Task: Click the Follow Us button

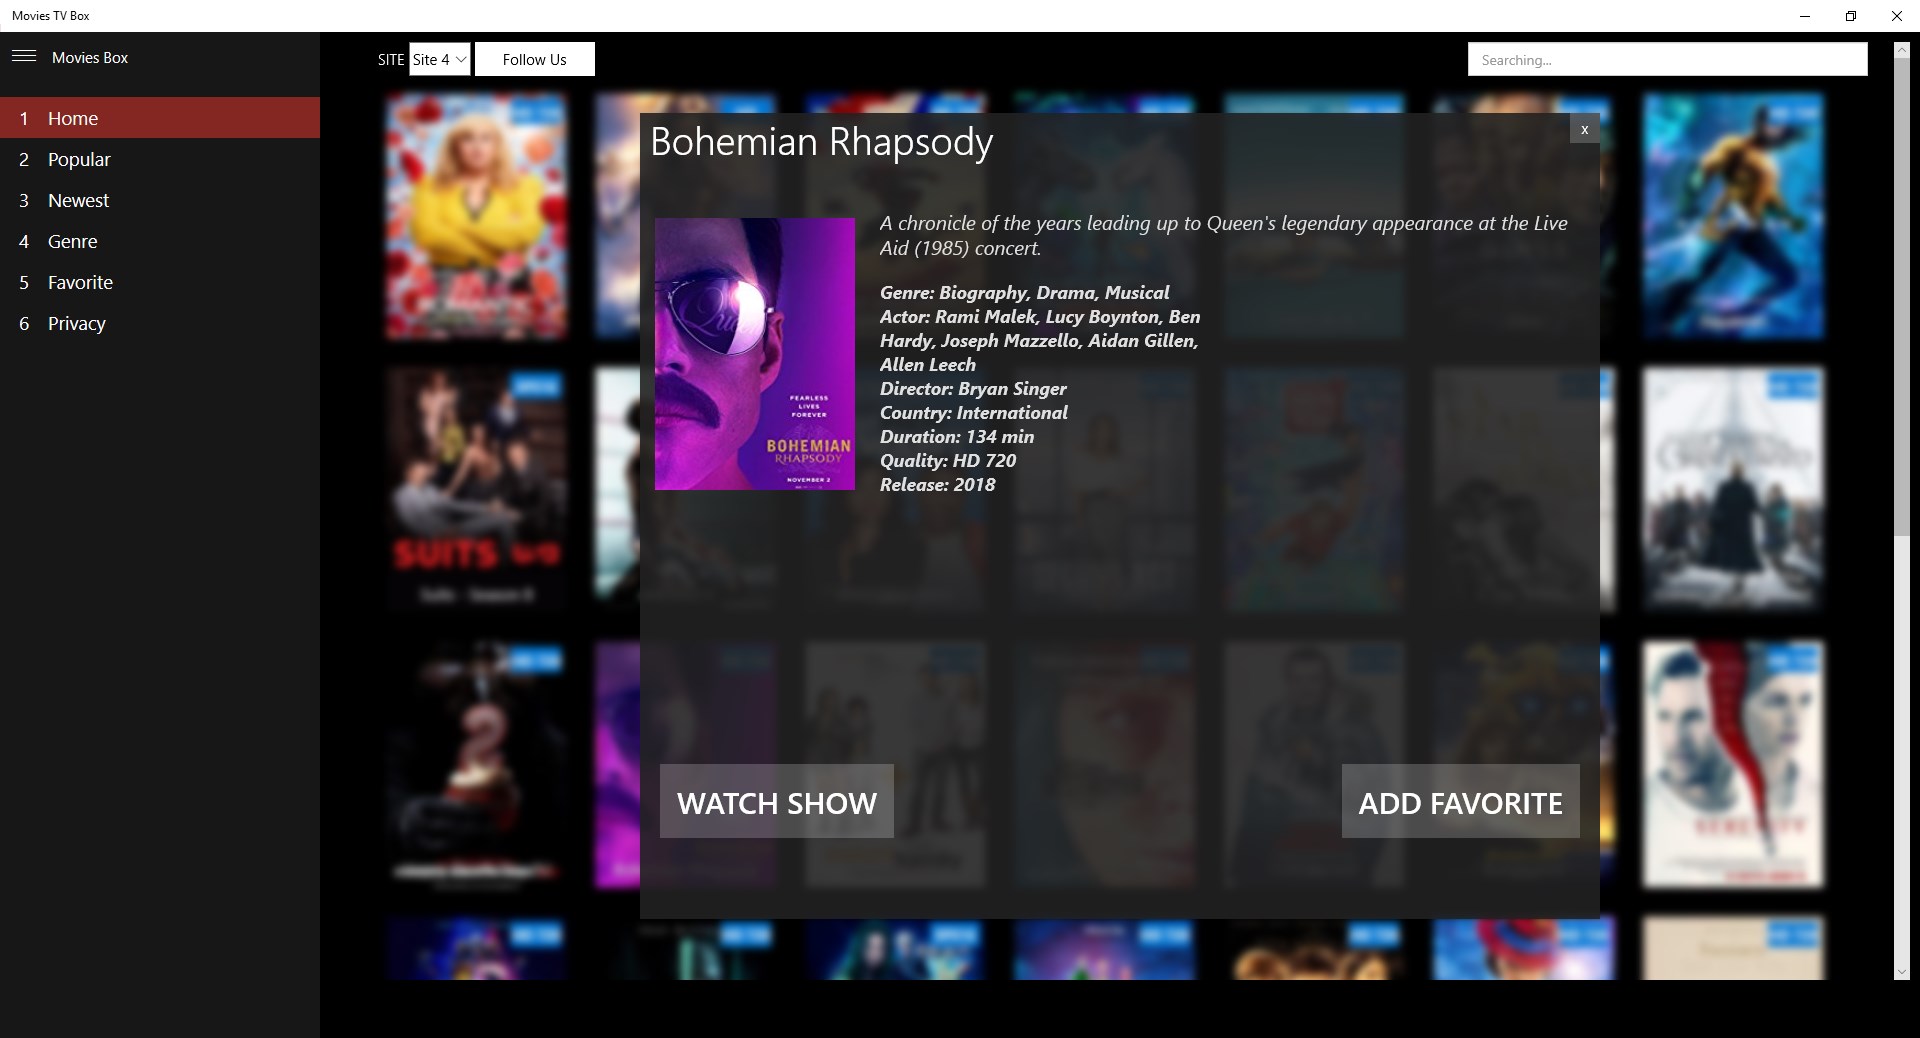Action: pyautogui.click(x=534, y=59)
